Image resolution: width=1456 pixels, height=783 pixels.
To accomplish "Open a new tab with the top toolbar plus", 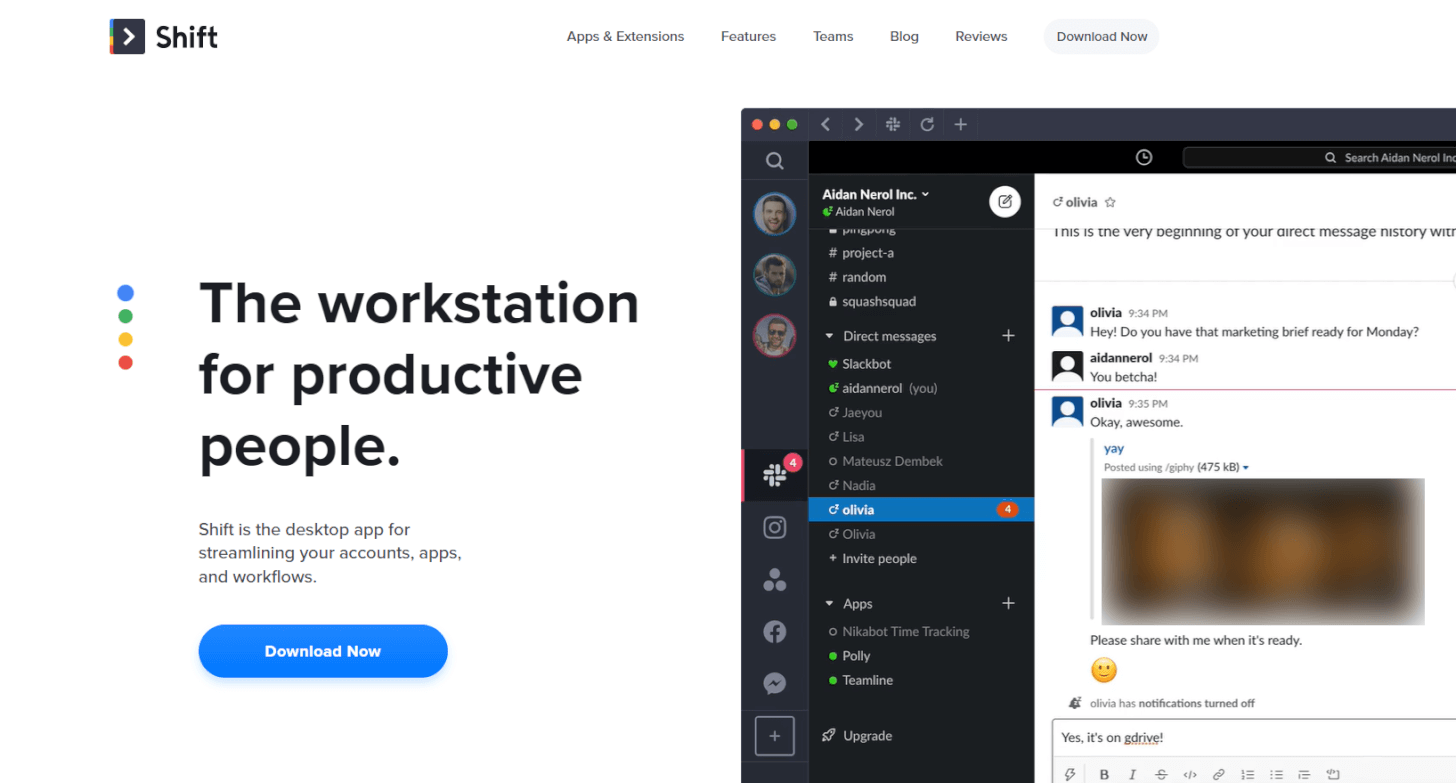I will tap(960, 124).
